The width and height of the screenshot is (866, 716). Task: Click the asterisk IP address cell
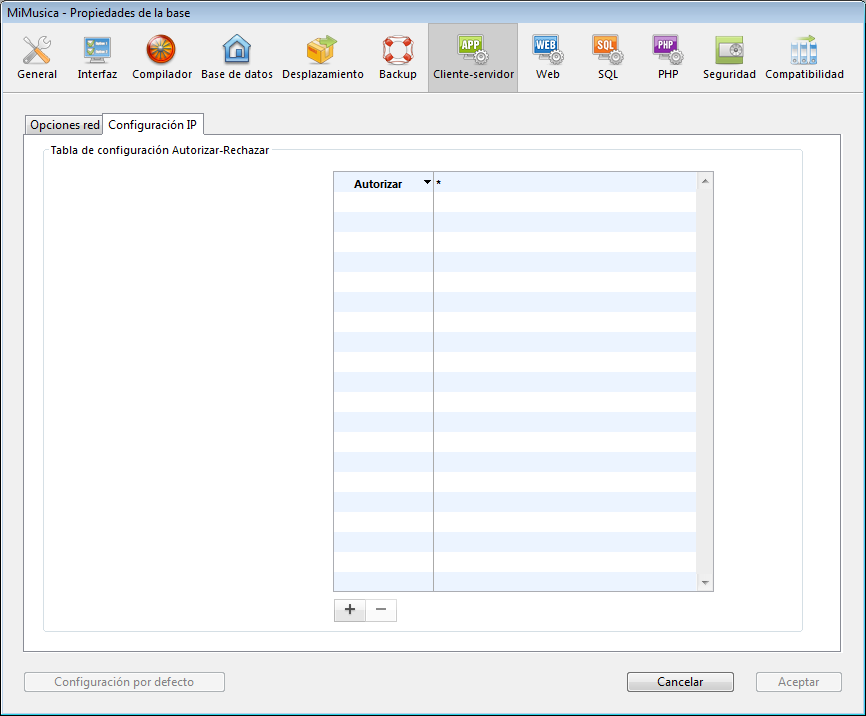point(564,182)
